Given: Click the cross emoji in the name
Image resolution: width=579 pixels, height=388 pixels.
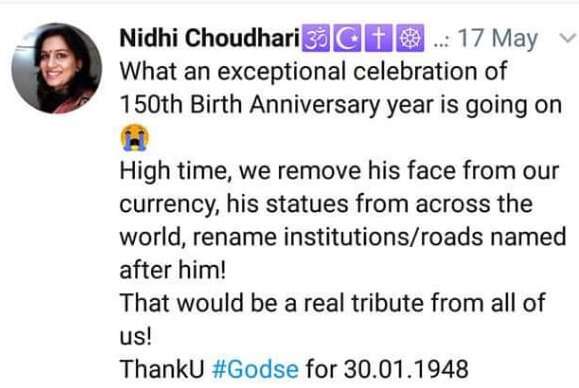Looking at the screenshot, I should [x=378, y=38].
